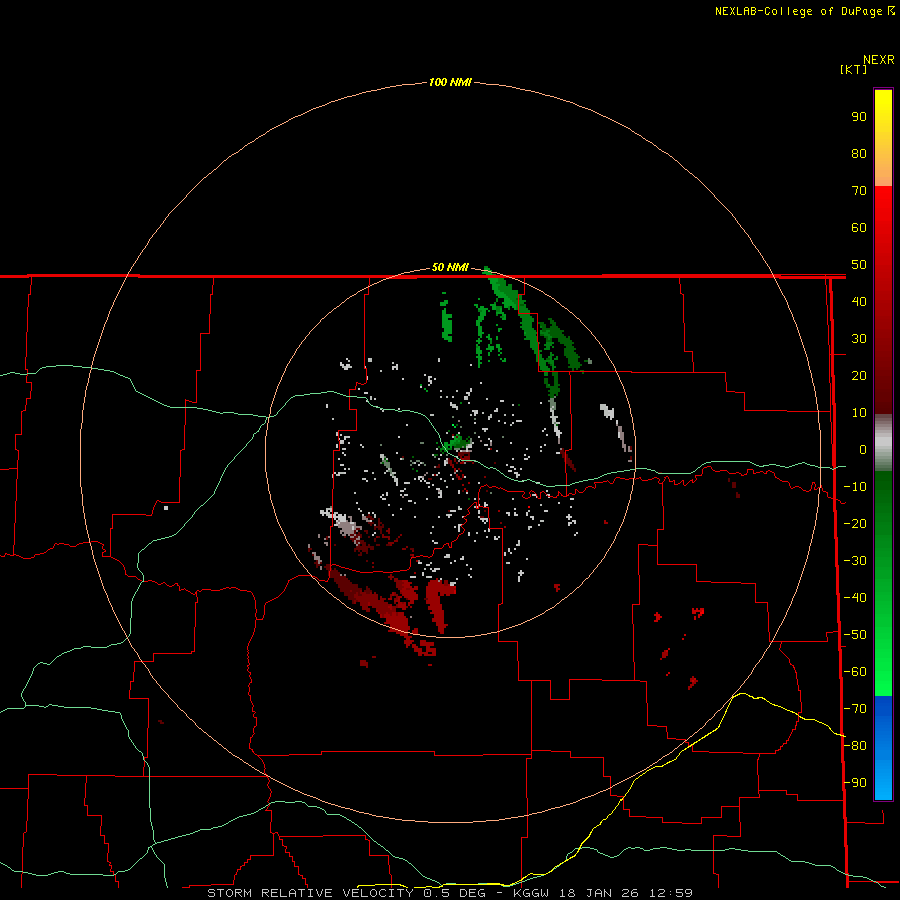Click the [KT] units label

click(853, 69)
